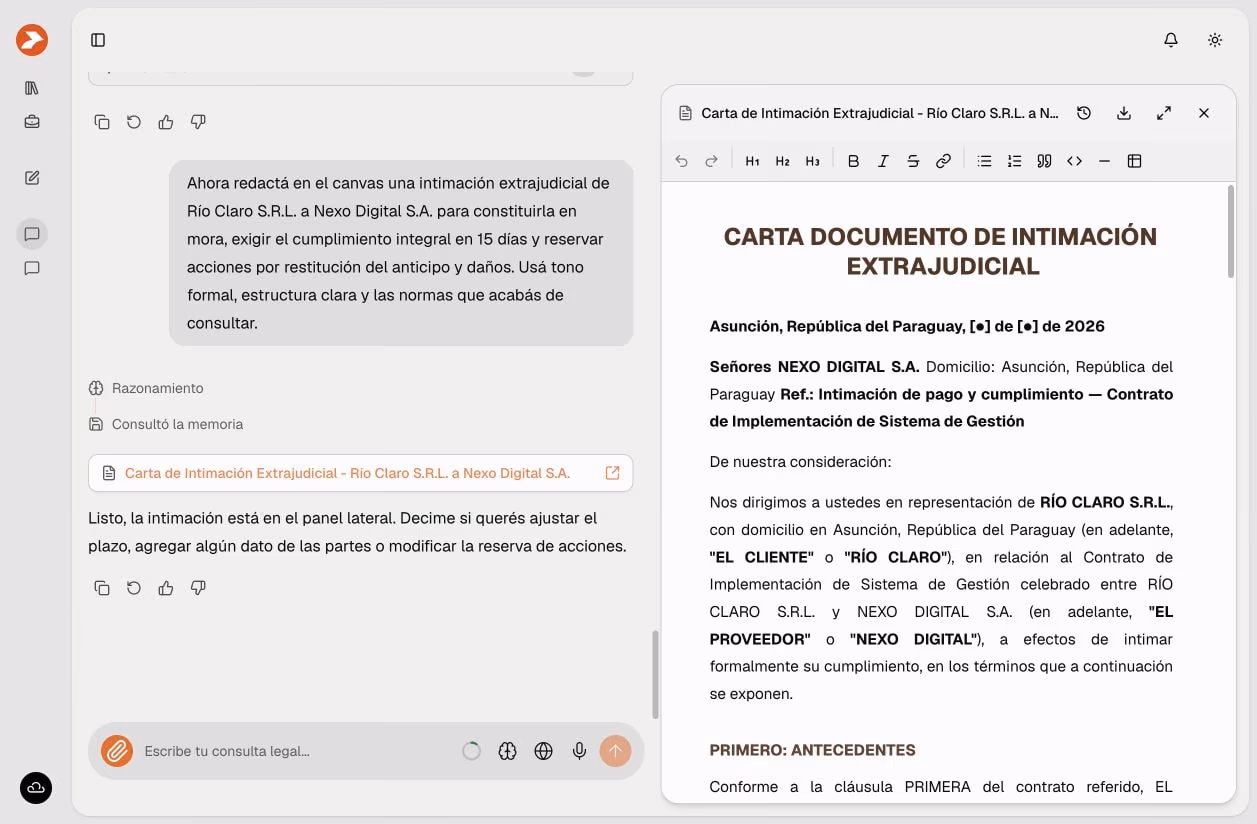Like the latest response below 'Listo' message
Viewport: 1257px width, 824px height.
166,588
